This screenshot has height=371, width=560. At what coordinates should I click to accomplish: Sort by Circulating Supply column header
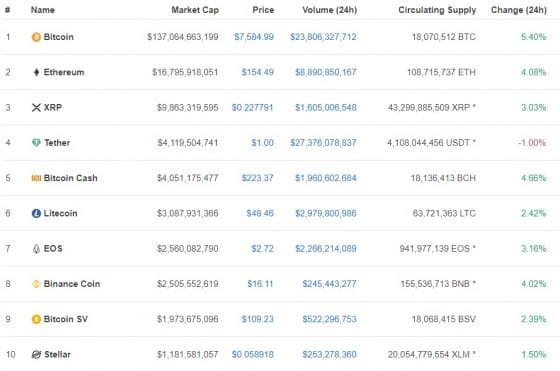(437, 10)
